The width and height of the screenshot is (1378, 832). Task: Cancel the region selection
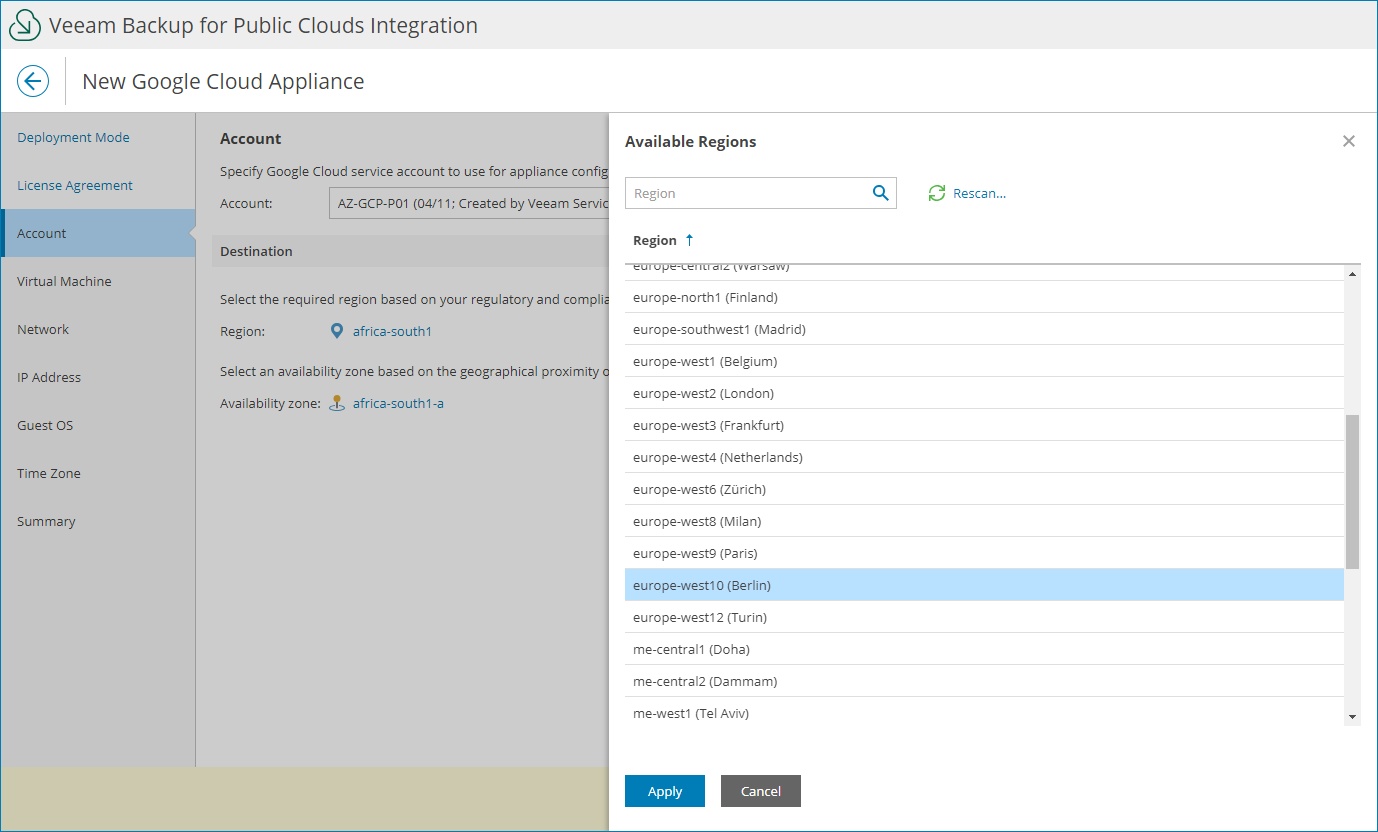point(760,791)
